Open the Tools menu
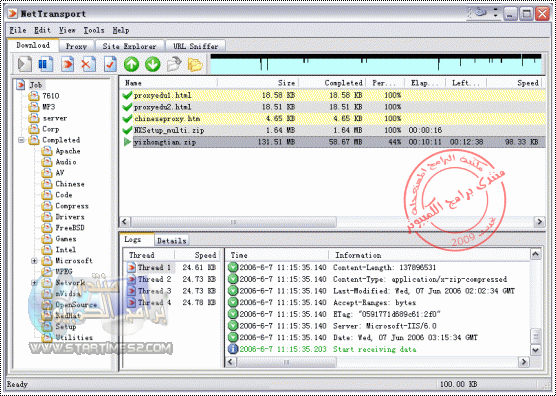This screenshot has height=396, width=556. [94, 30]
